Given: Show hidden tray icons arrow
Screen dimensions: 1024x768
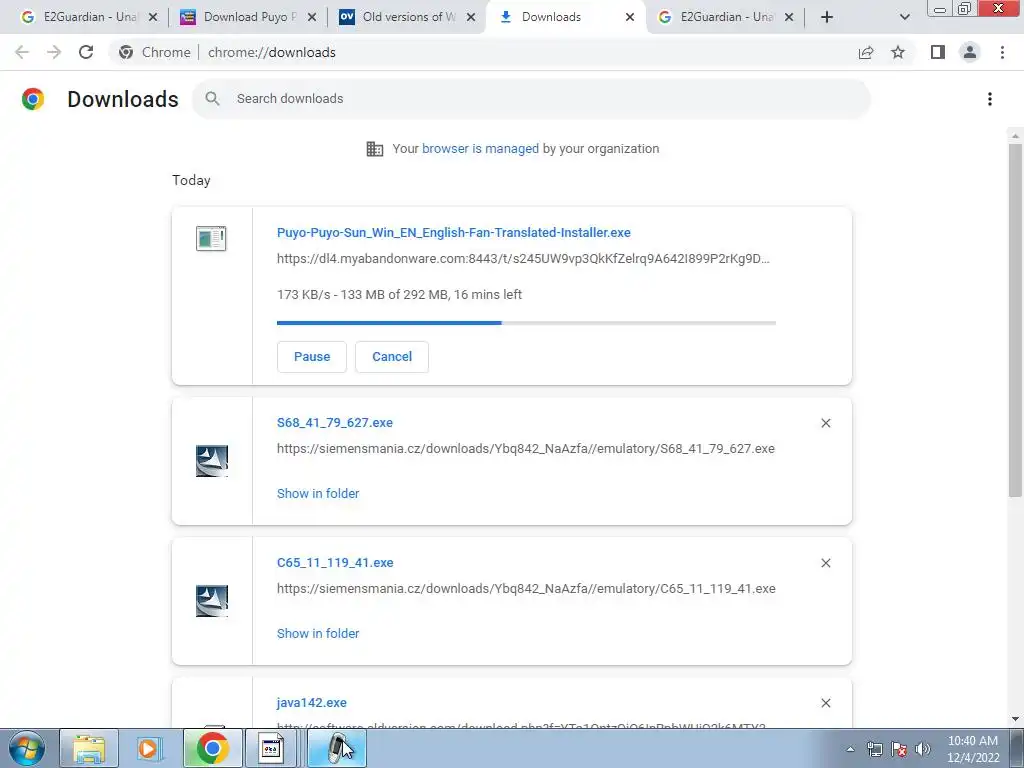Looking at the screenshot, I should point(850,749).
